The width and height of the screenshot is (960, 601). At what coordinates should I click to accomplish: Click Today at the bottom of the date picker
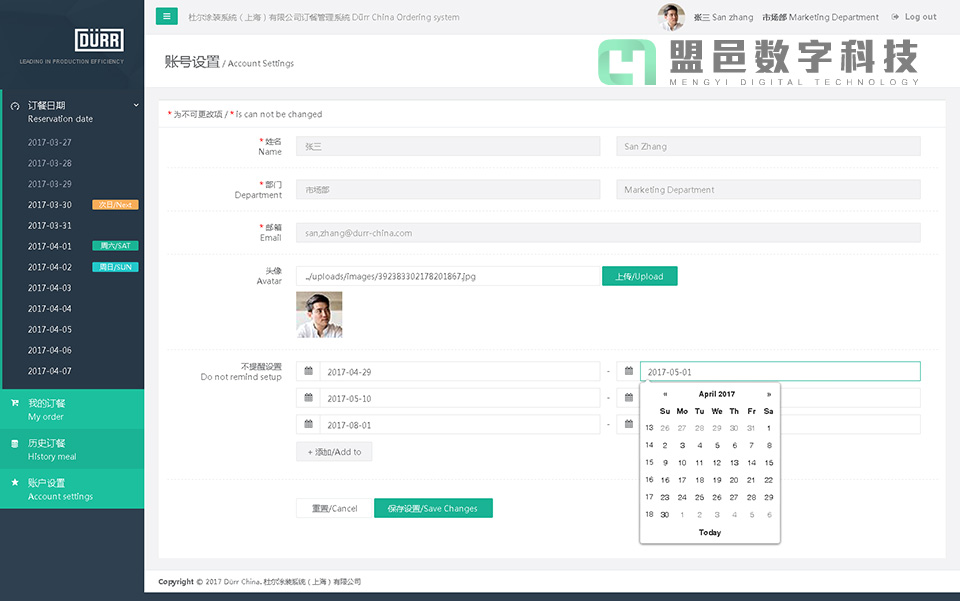[x=710, y=532]
